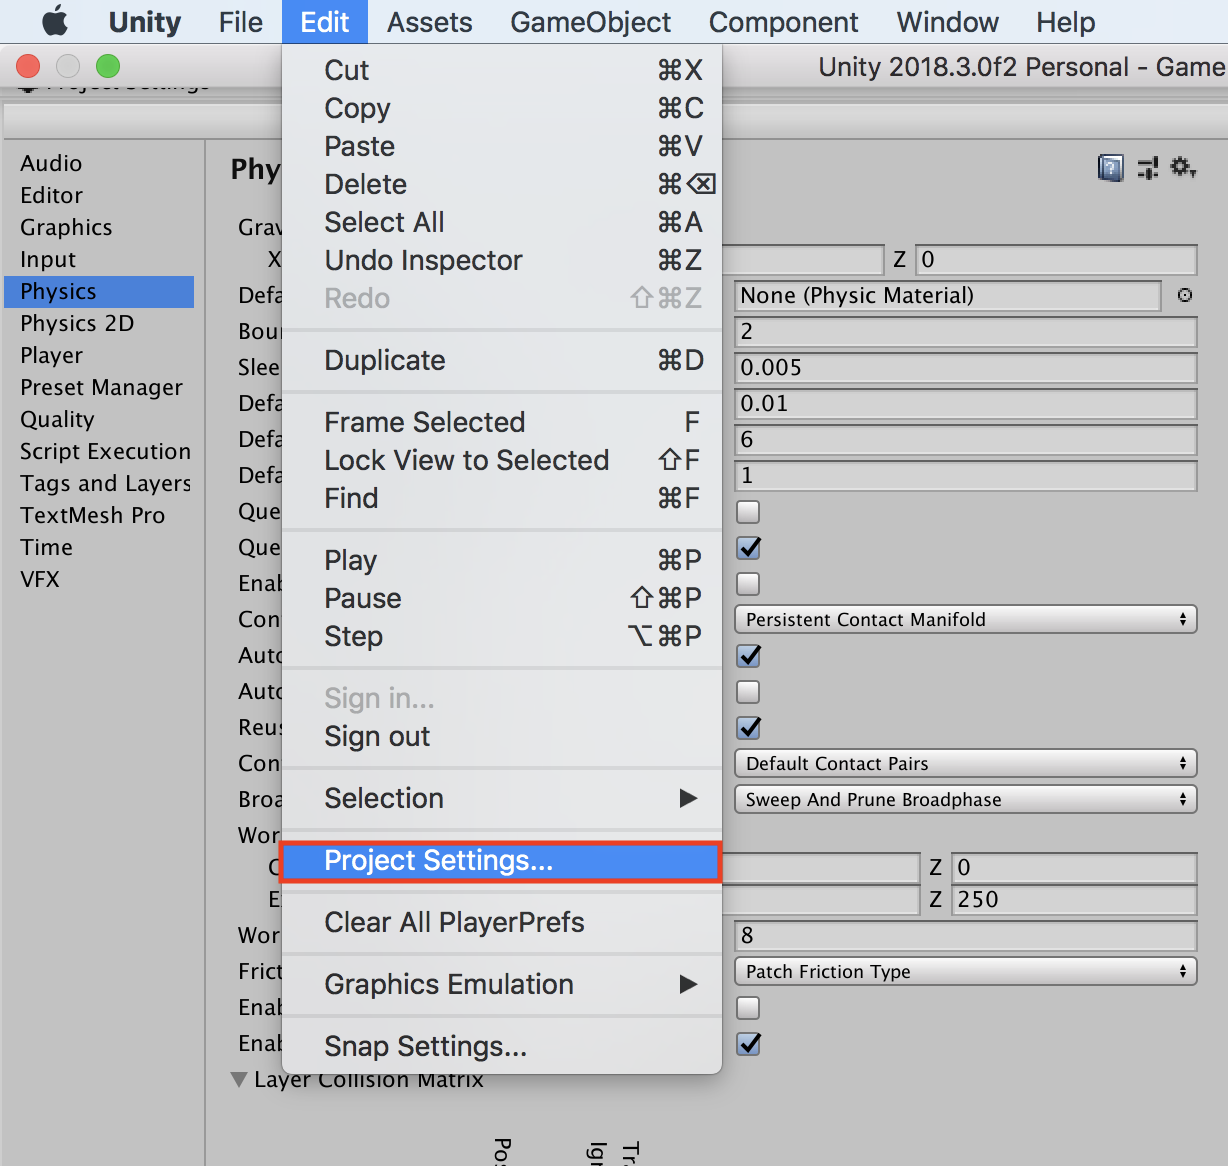
Task: Open the GameObject menu in menu bar
Action: click(x=590, y=22)
